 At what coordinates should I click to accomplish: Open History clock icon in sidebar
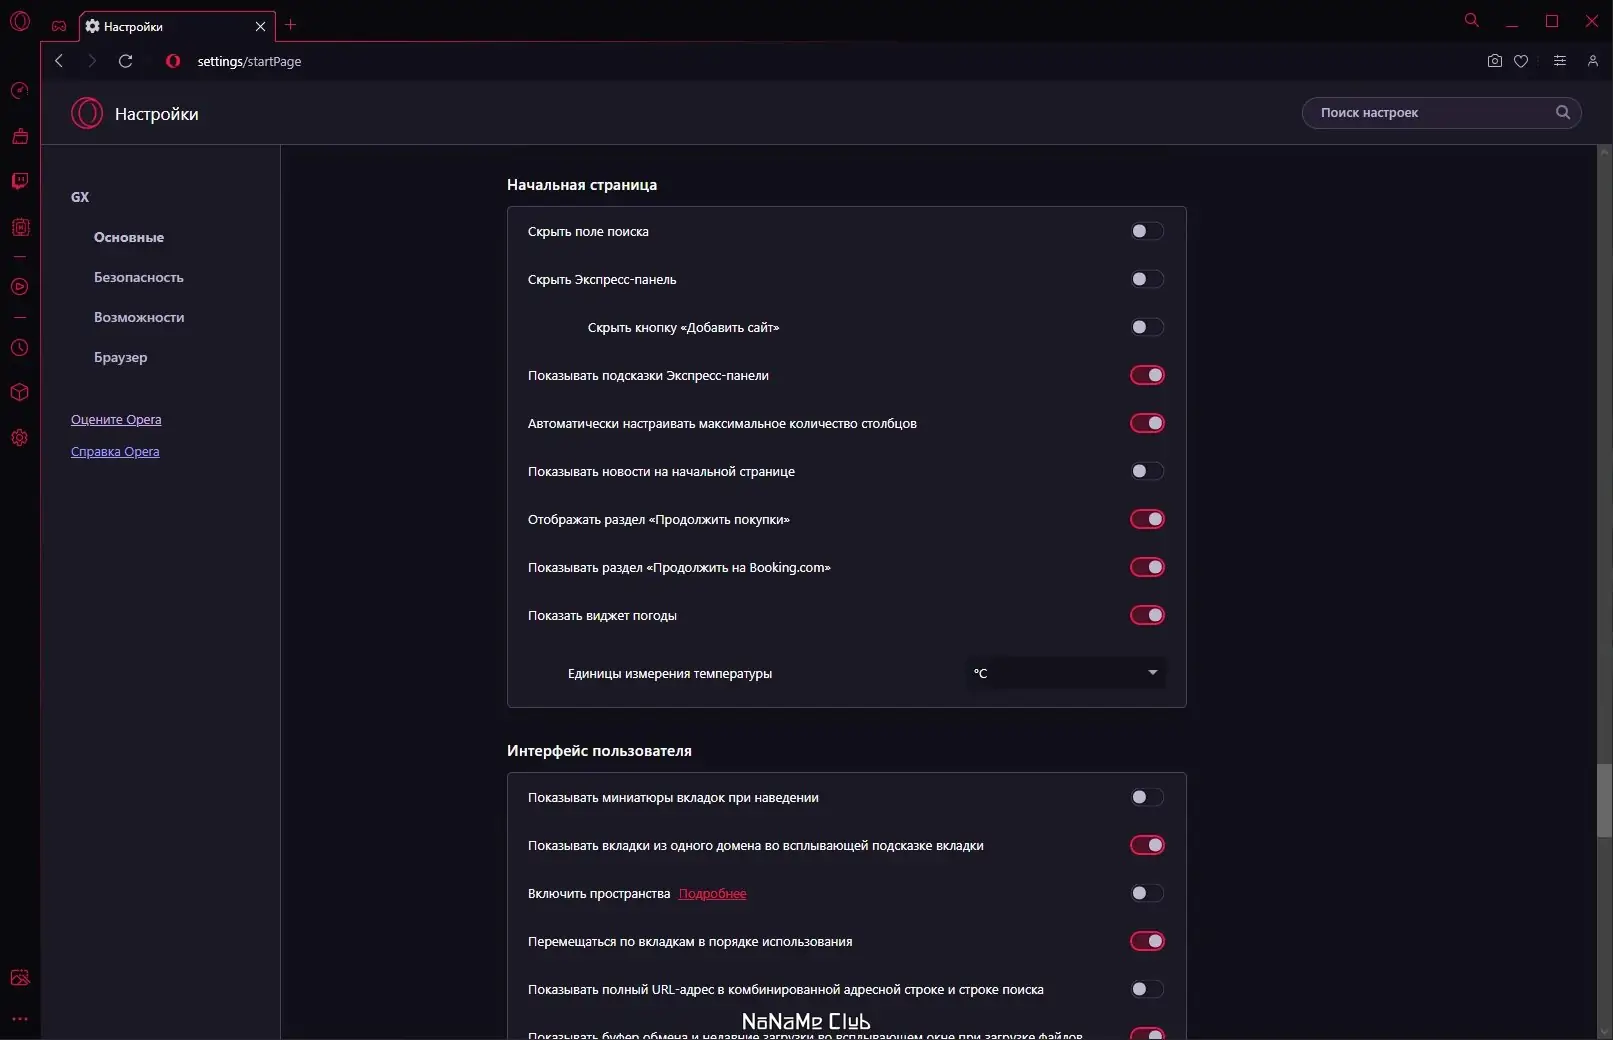click(19, 348)
